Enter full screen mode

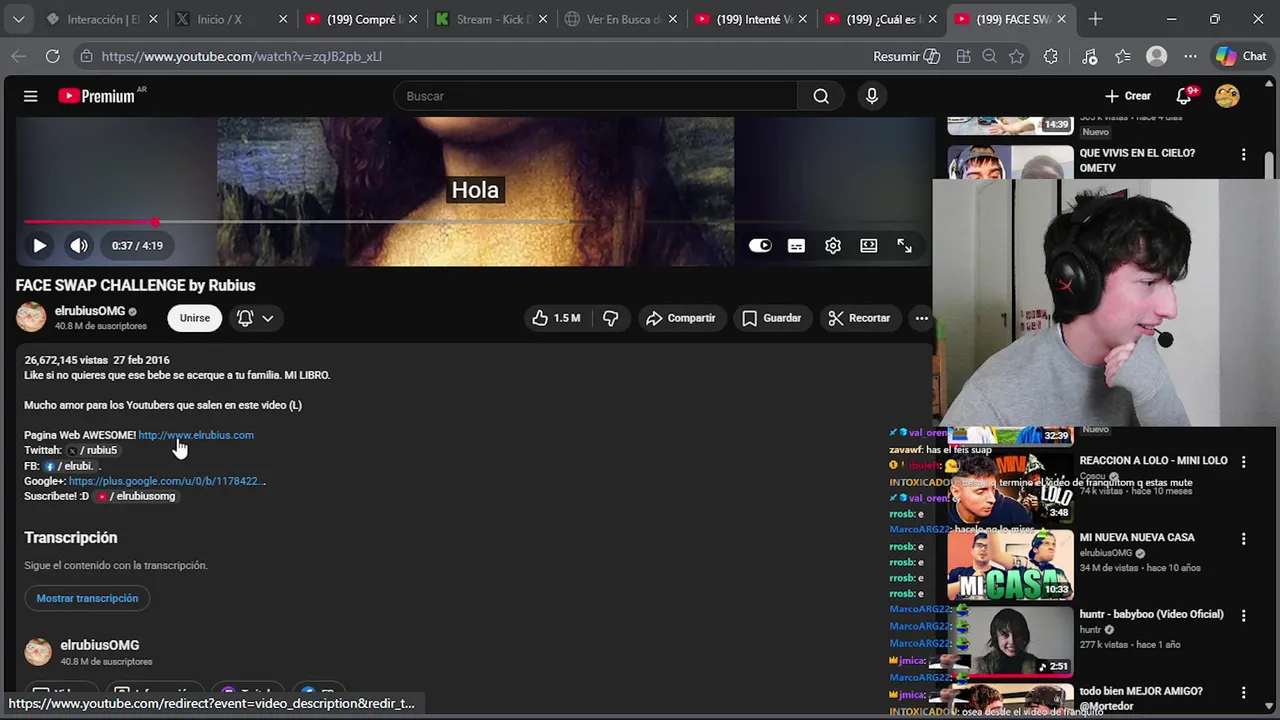point(904,245)
